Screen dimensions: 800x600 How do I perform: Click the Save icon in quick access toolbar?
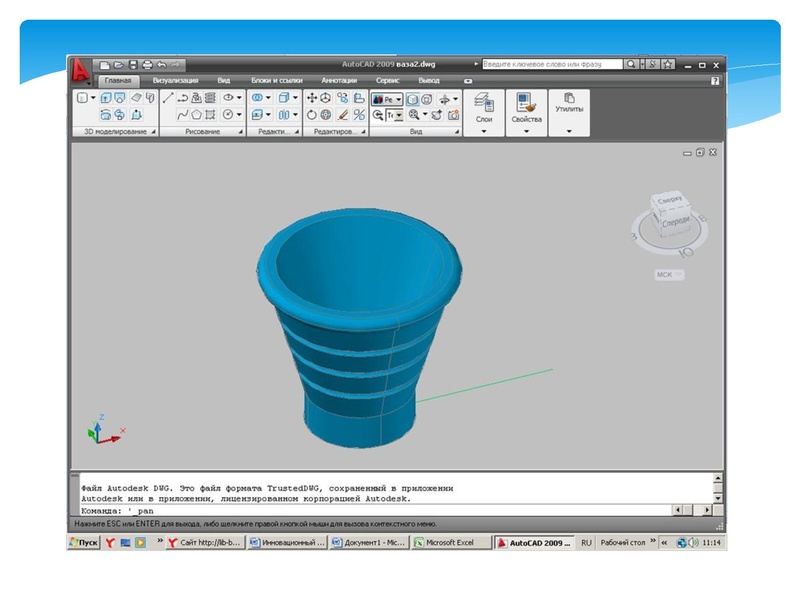(132, 64)
